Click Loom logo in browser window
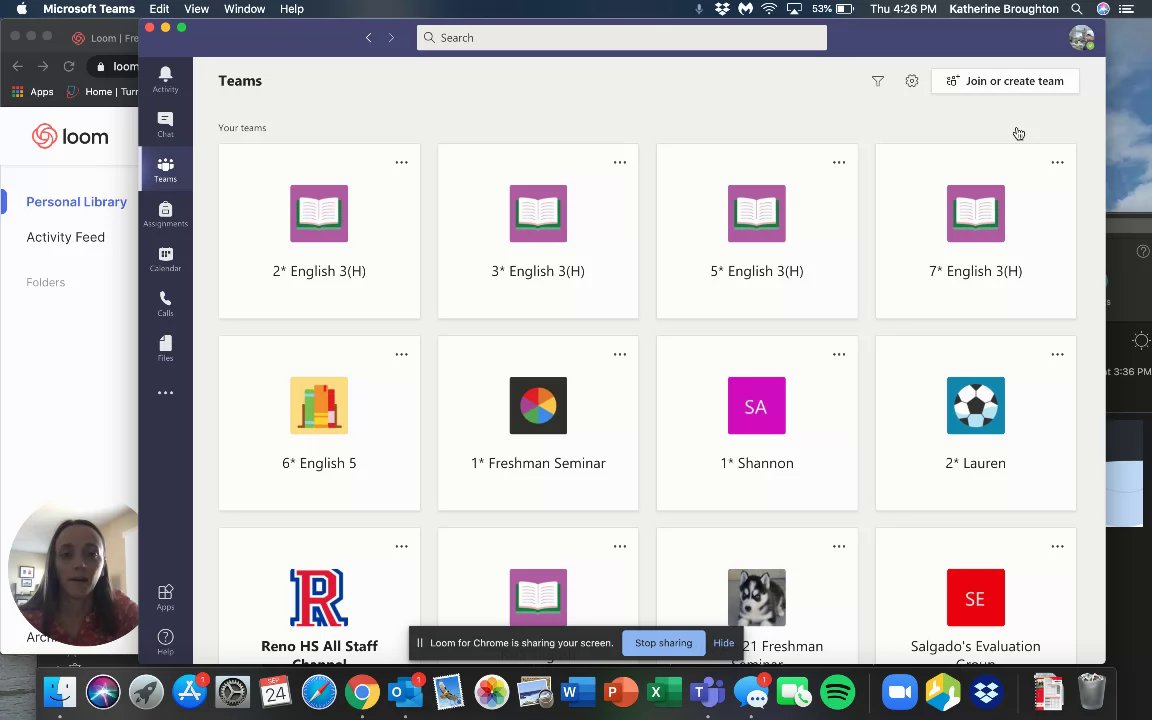 click(71, 136)
